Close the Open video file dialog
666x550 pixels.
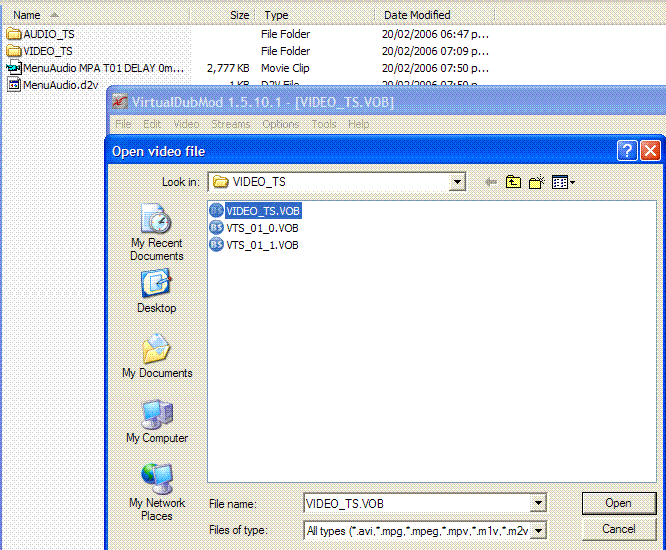650,151
